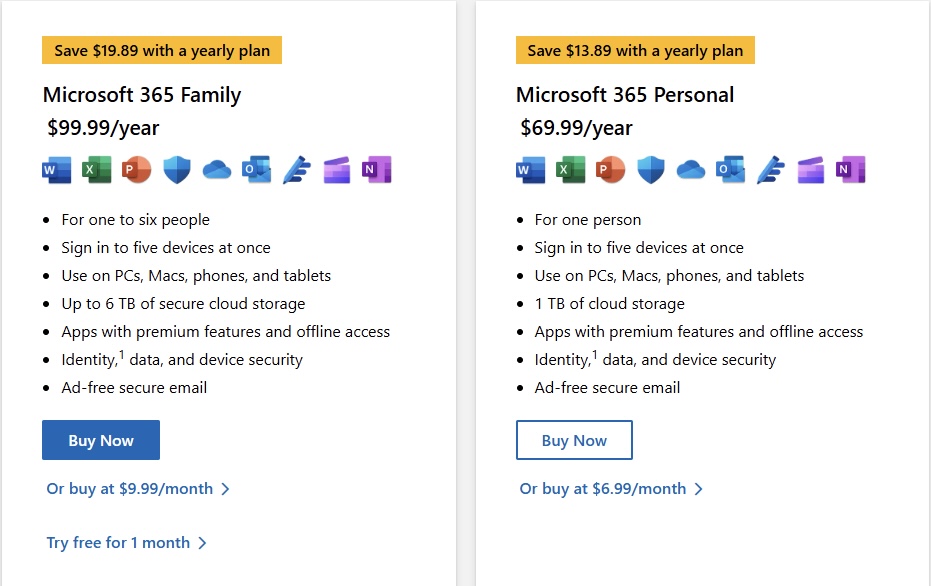Click the OneNote icon in the Personal plan
Viewport: 931px width, 586px height.
[x=850, y=170]
